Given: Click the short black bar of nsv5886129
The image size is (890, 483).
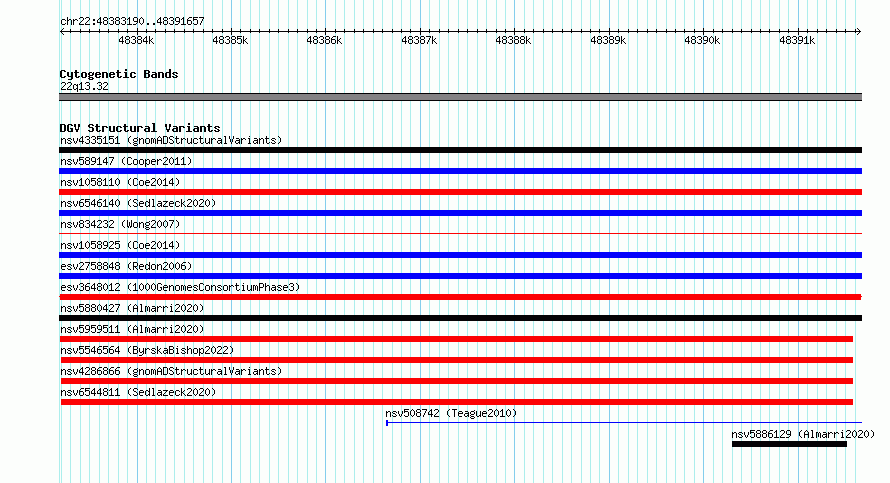Looking at the screenshot, I should [789, 444].
